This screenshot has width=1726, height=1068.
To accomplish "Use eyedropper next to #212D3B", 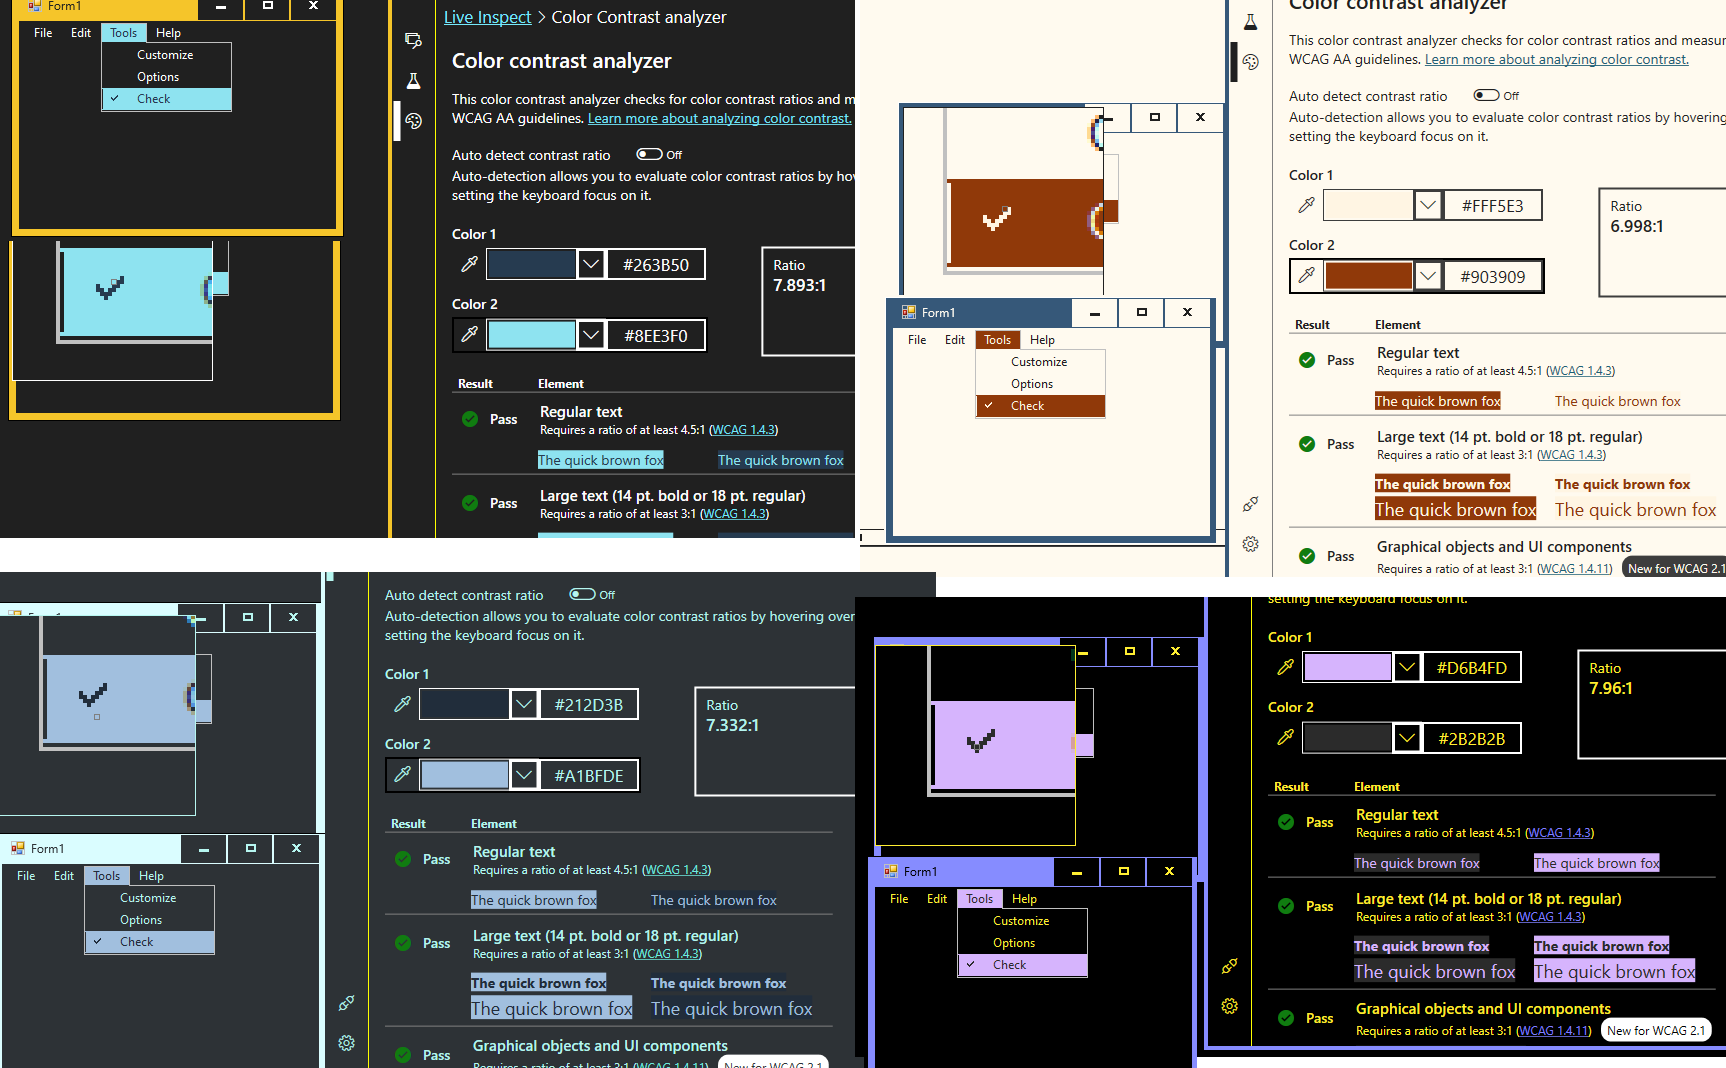I will [x=402, y=704].
